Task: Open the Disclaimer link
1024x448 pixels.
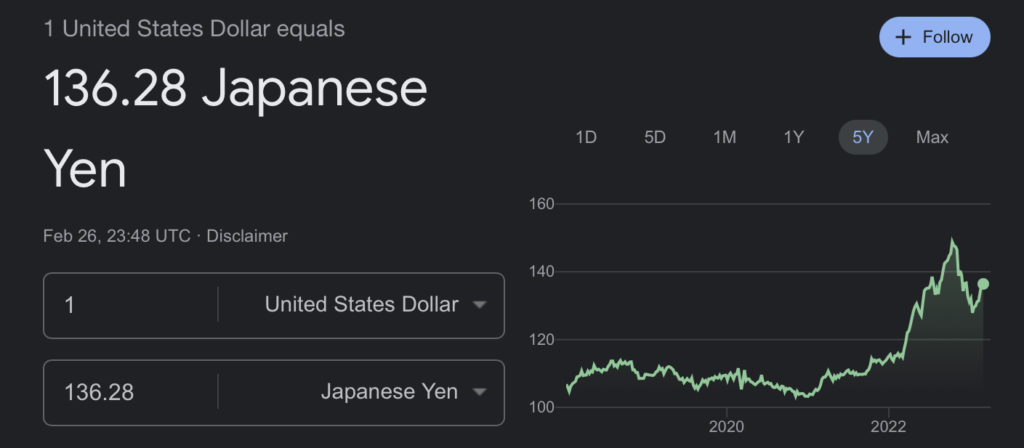Action: coord(247,236)
